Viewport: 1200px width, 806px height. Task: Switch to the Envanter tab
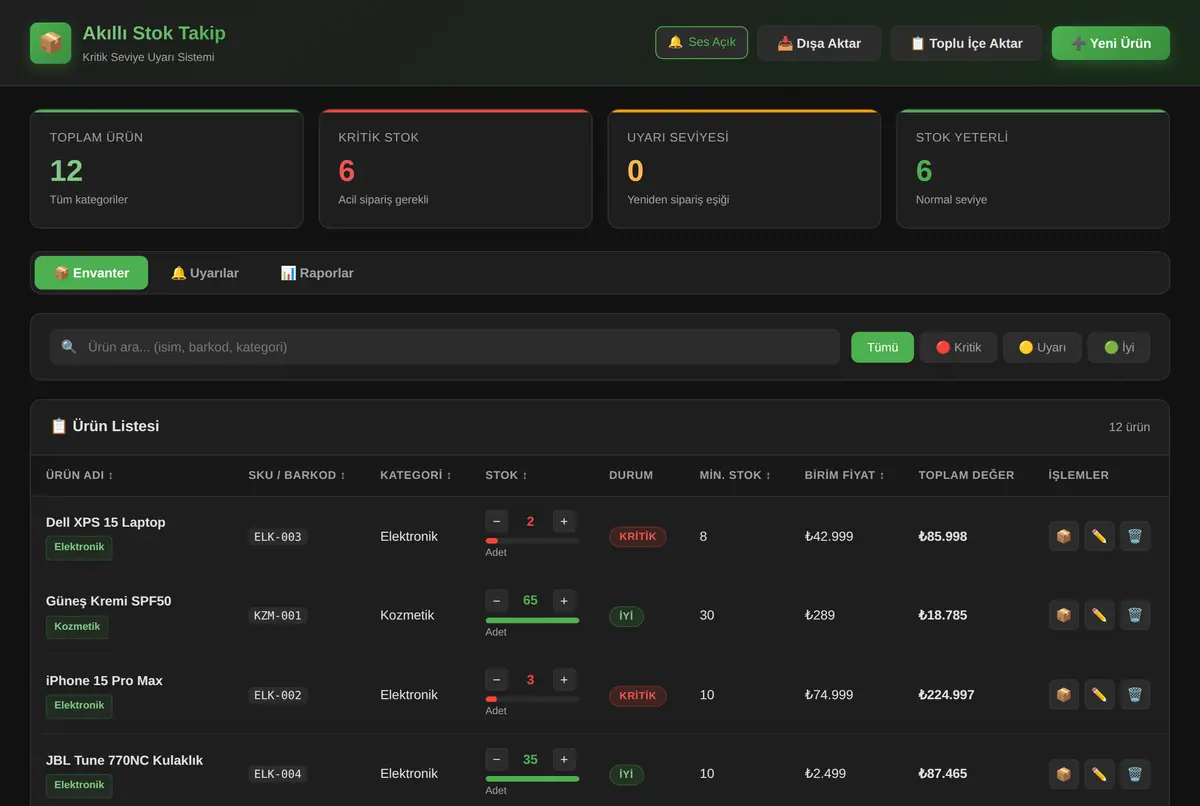91,273
